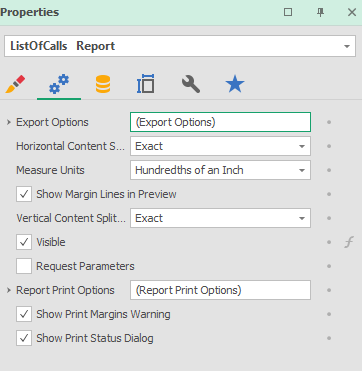The image size is (362, 371).
Task: Click marker dot beside Vertical Content Split
Action: (x=329, y=218)
